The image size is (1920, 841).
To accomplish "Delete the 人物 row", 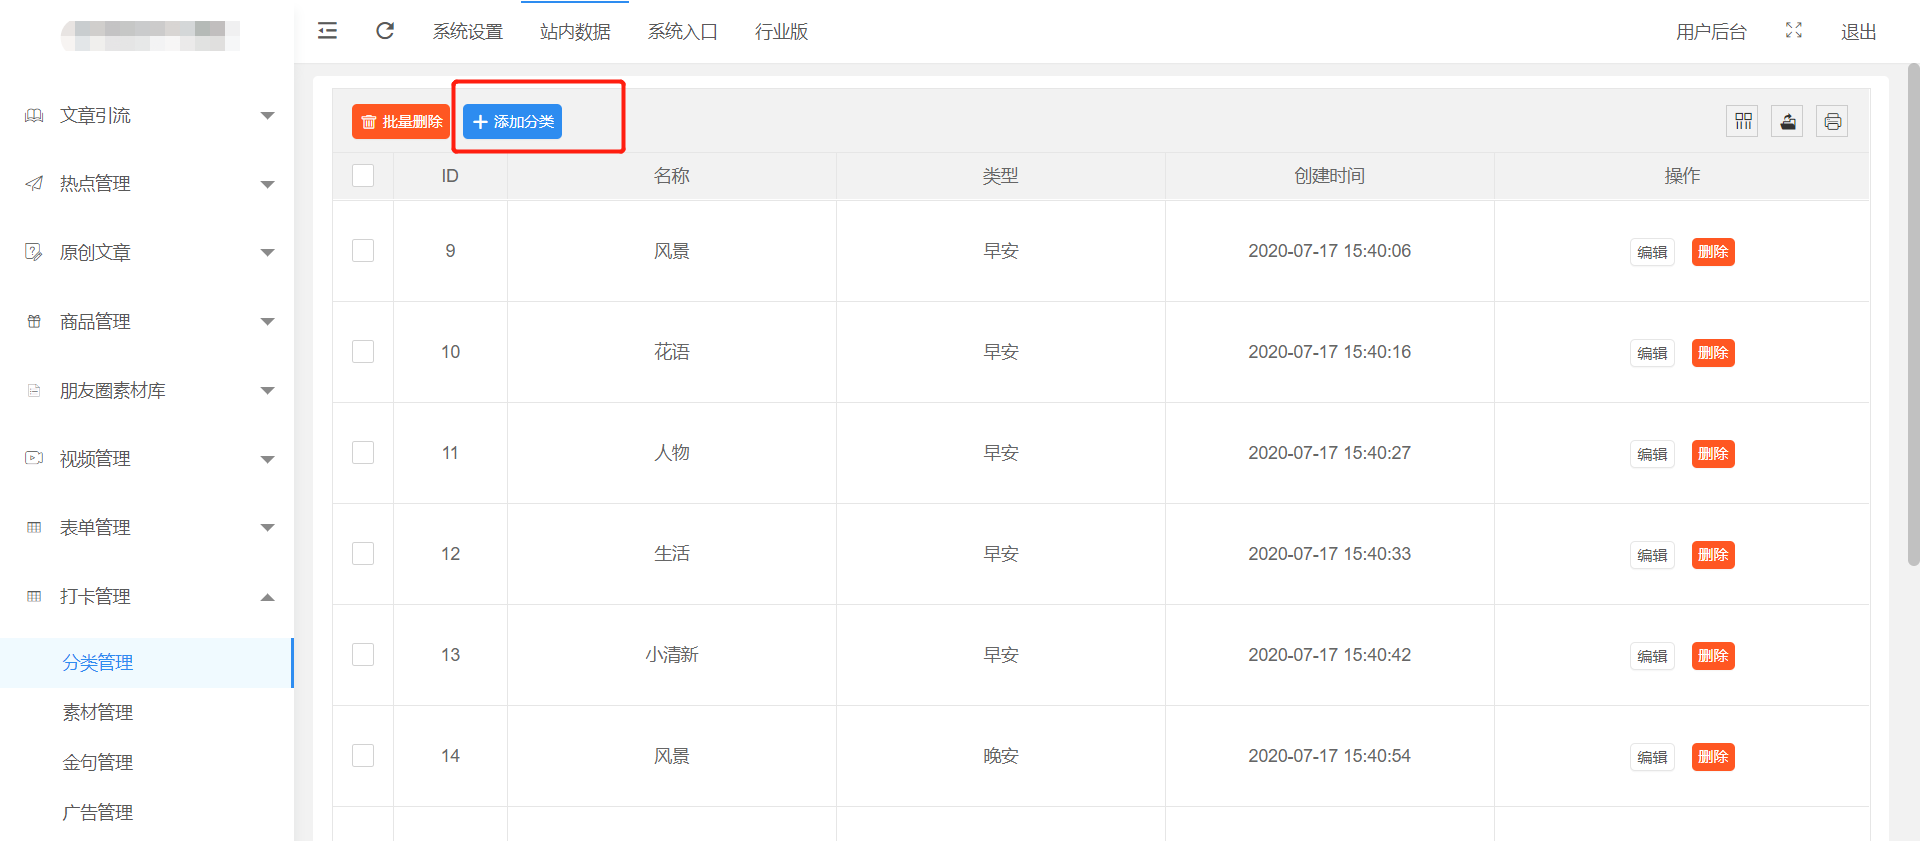I will (1713, 454).
